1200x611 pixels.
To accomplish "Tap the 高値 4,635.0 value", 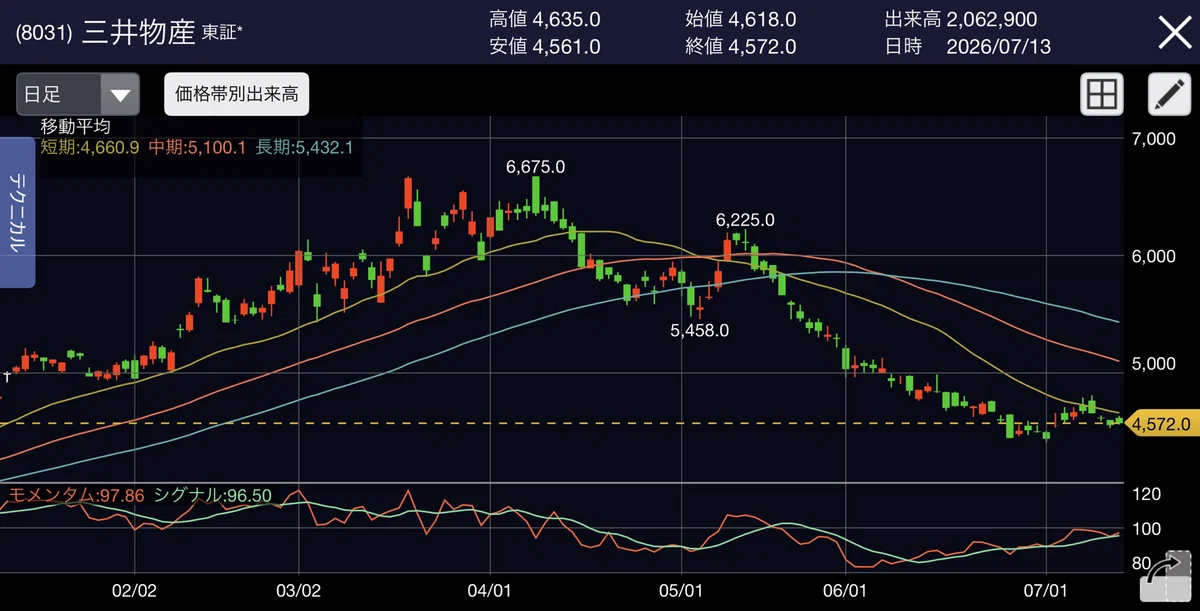I will pos(545,19).
